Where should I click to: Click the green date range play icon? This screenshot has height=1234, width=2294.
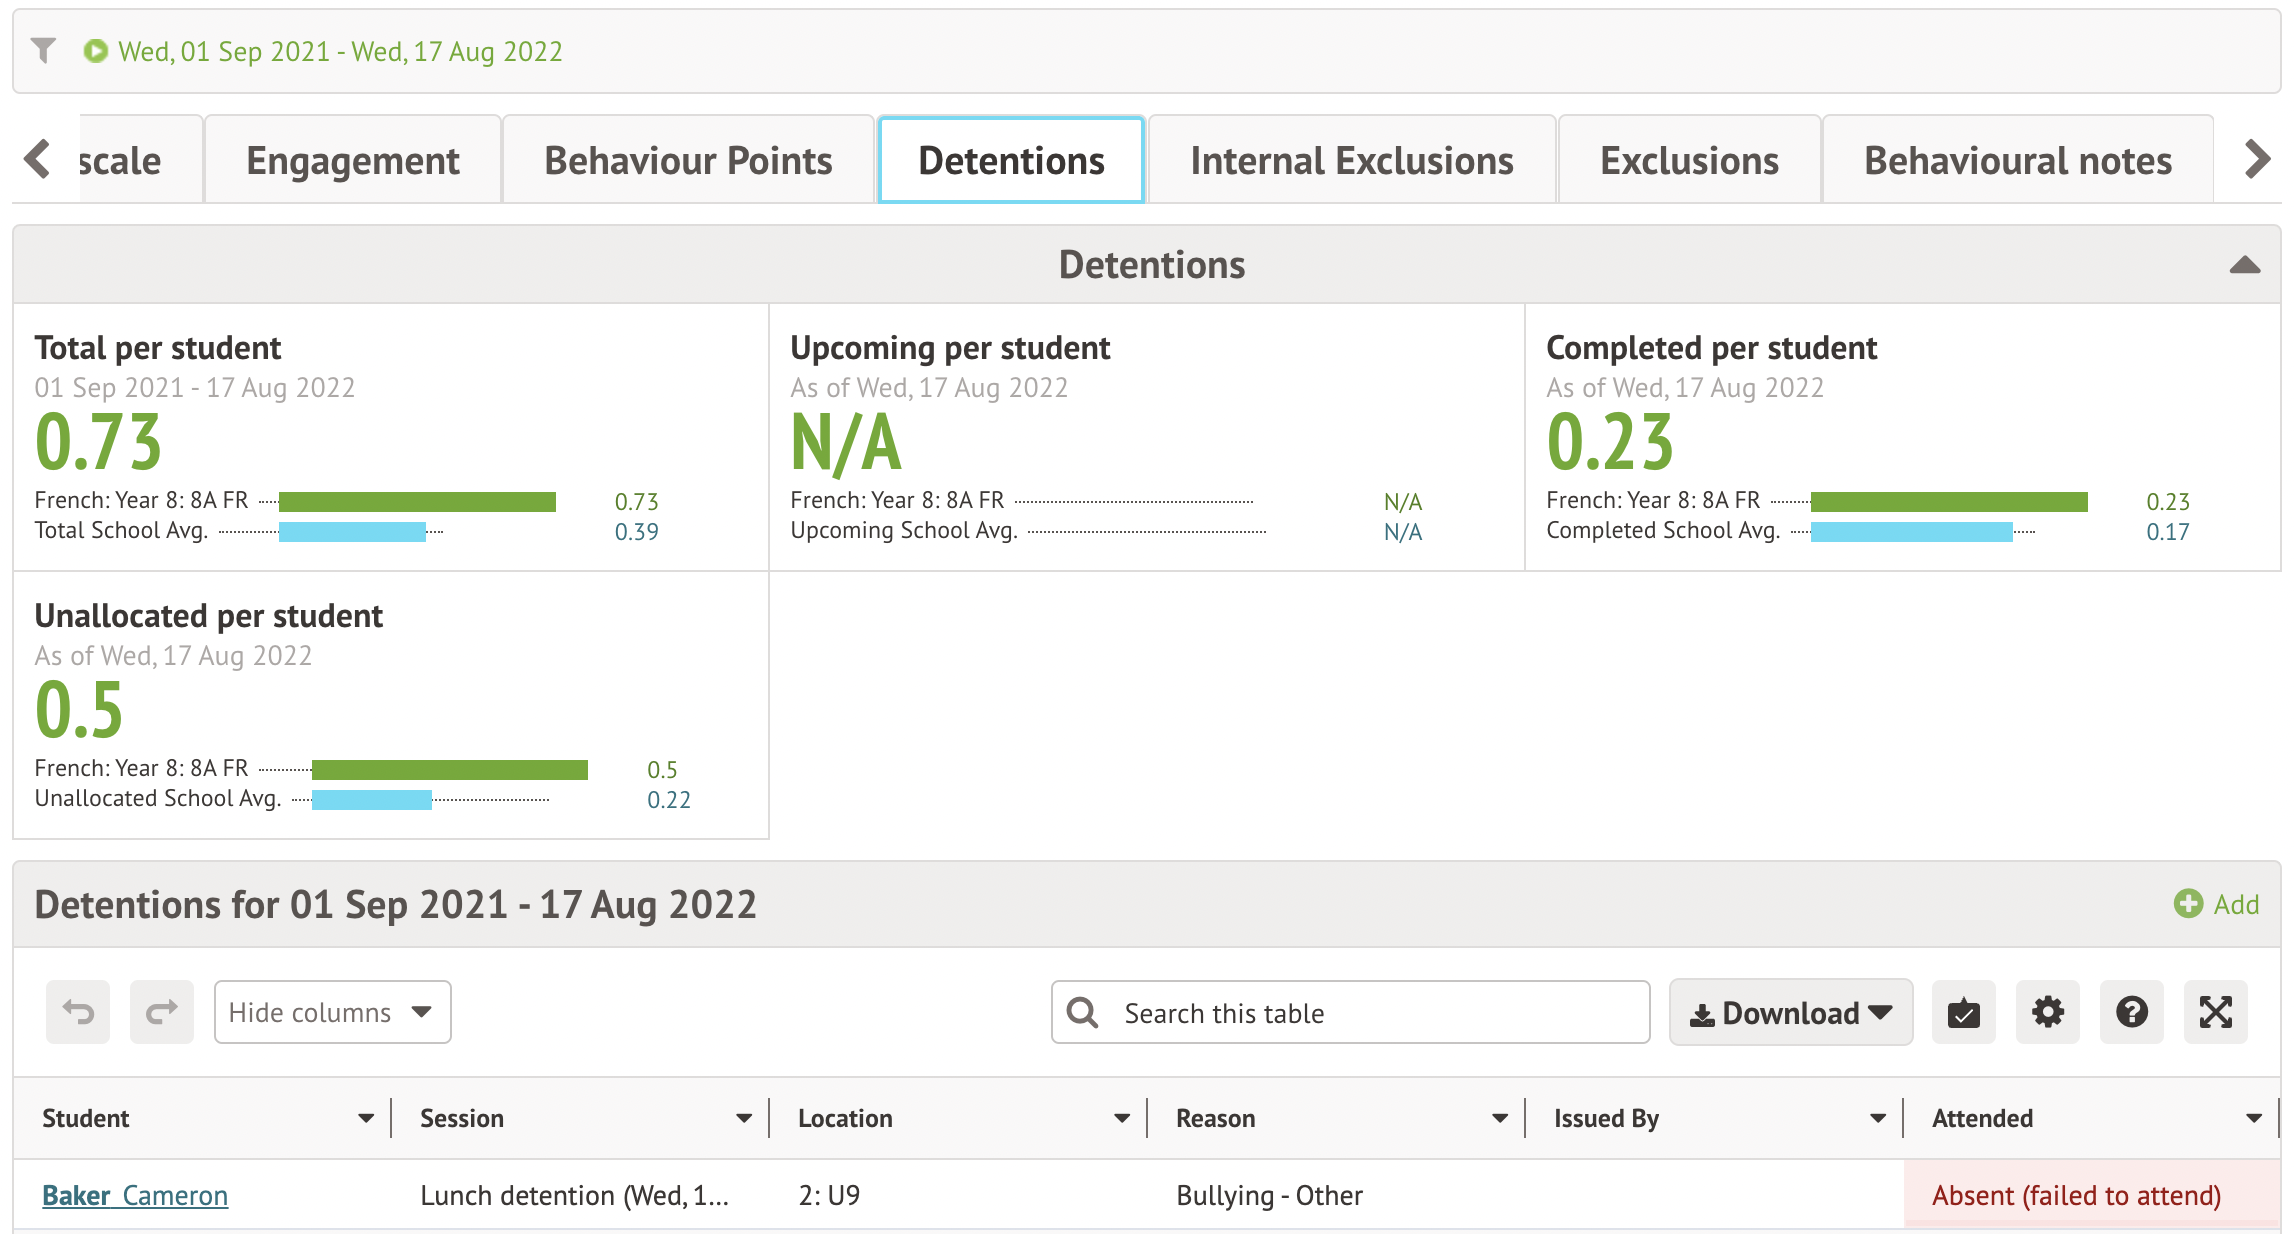pos(95,51)
